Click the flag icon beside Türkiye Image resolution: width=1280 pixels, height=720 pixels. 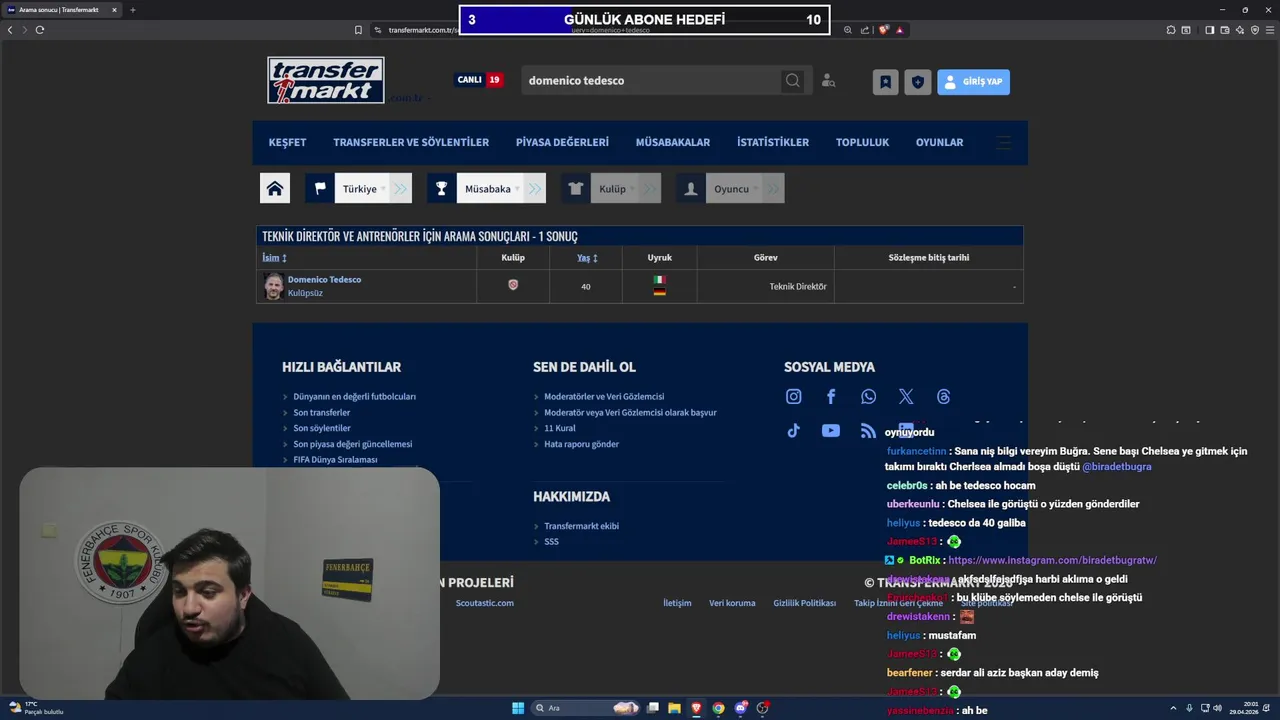320,188
